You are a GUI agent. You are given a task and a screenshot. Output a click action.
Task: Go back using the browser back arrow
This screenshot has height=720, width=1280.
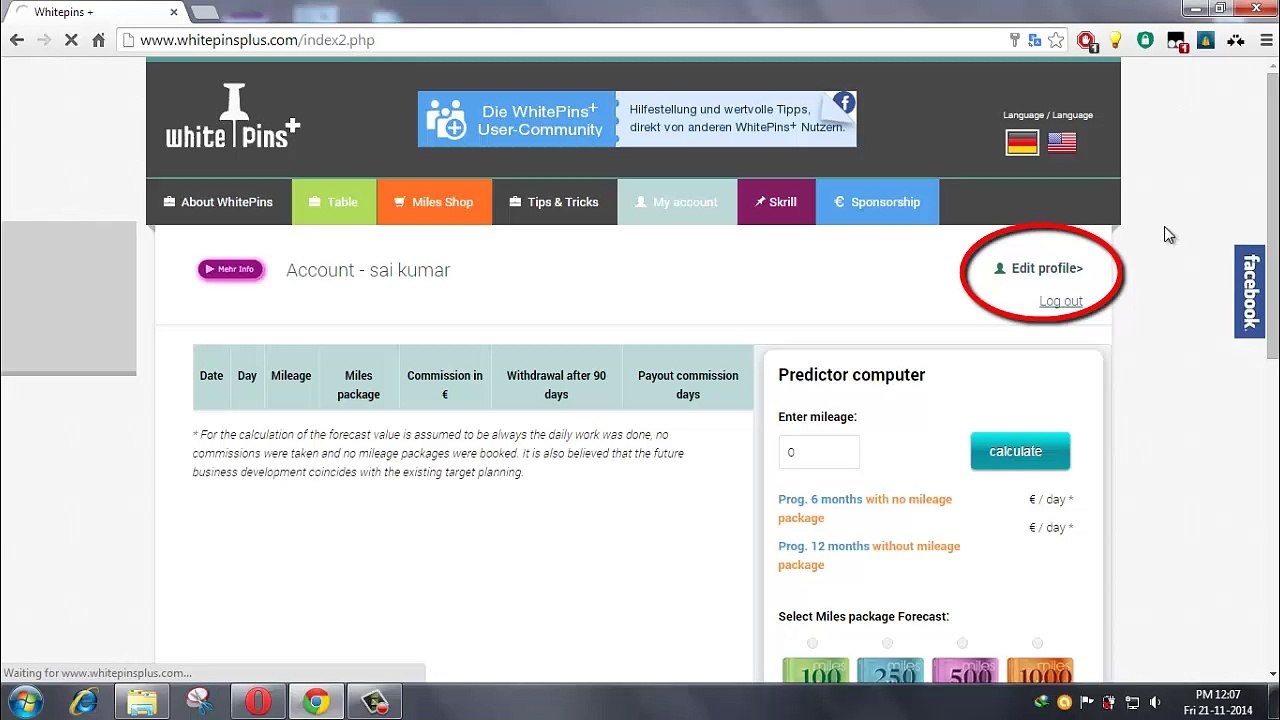17,40
